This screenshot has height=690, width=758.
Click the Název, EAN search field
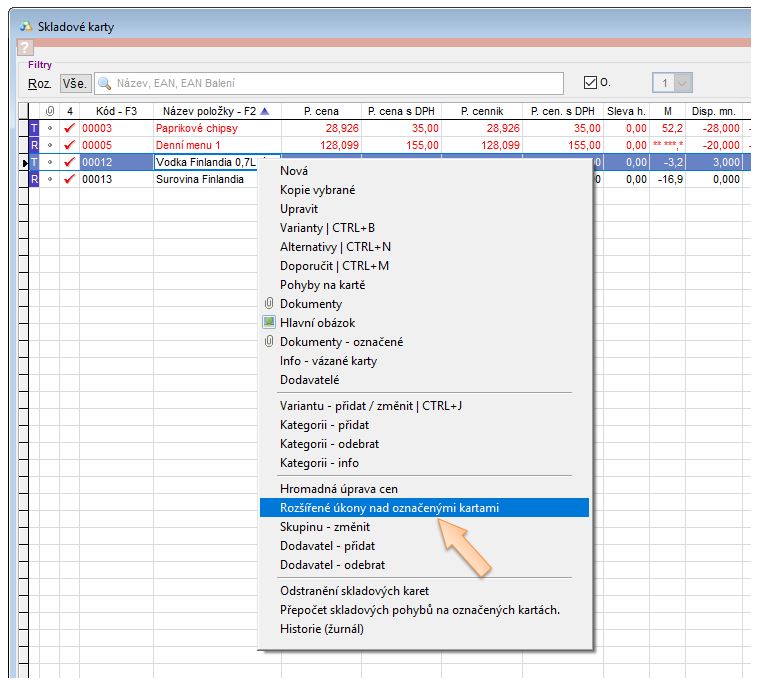pos(330,84)
